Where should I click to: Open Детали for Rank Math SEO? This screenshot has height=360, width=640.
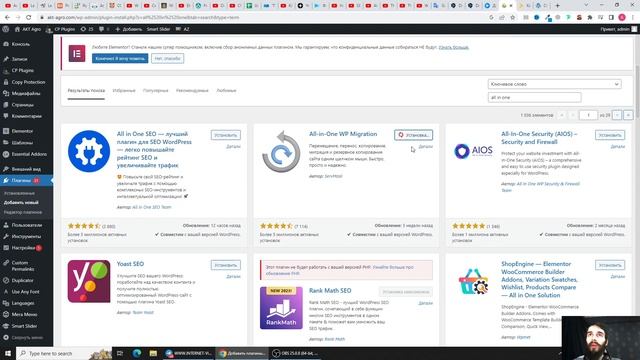tap(425, 303)
